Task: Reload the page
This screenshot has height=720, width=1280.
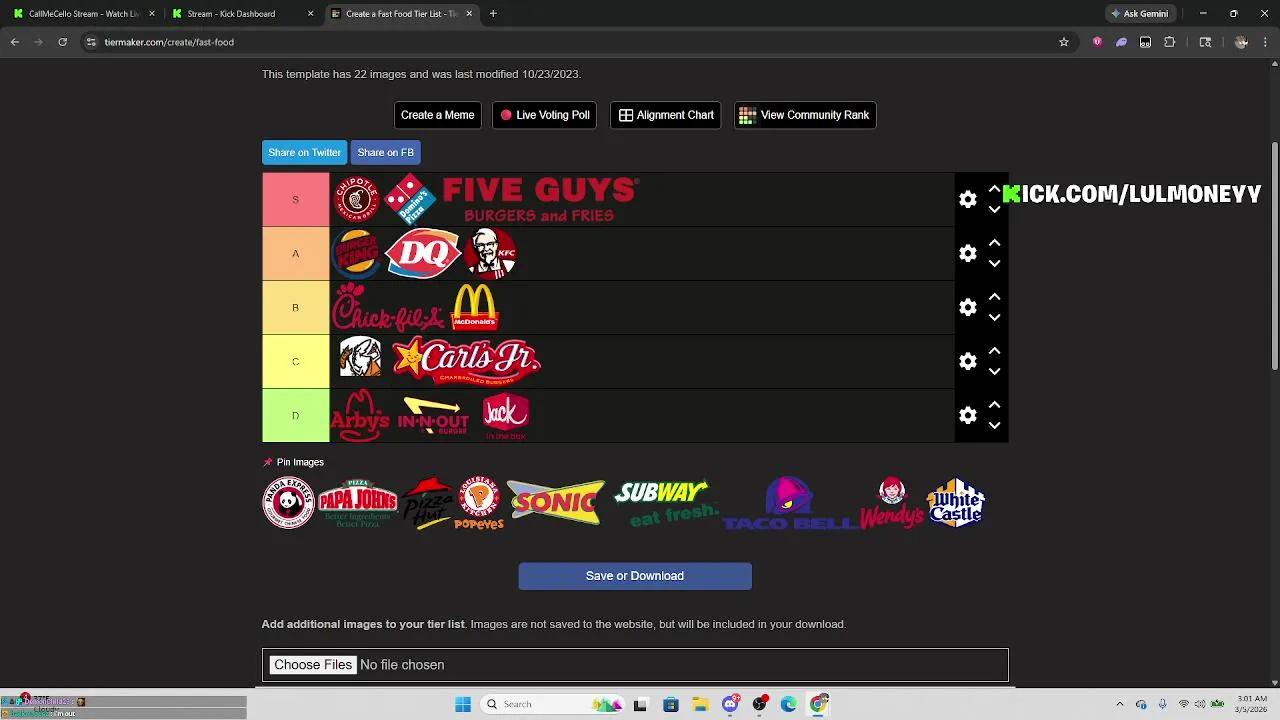Action: 62,42
